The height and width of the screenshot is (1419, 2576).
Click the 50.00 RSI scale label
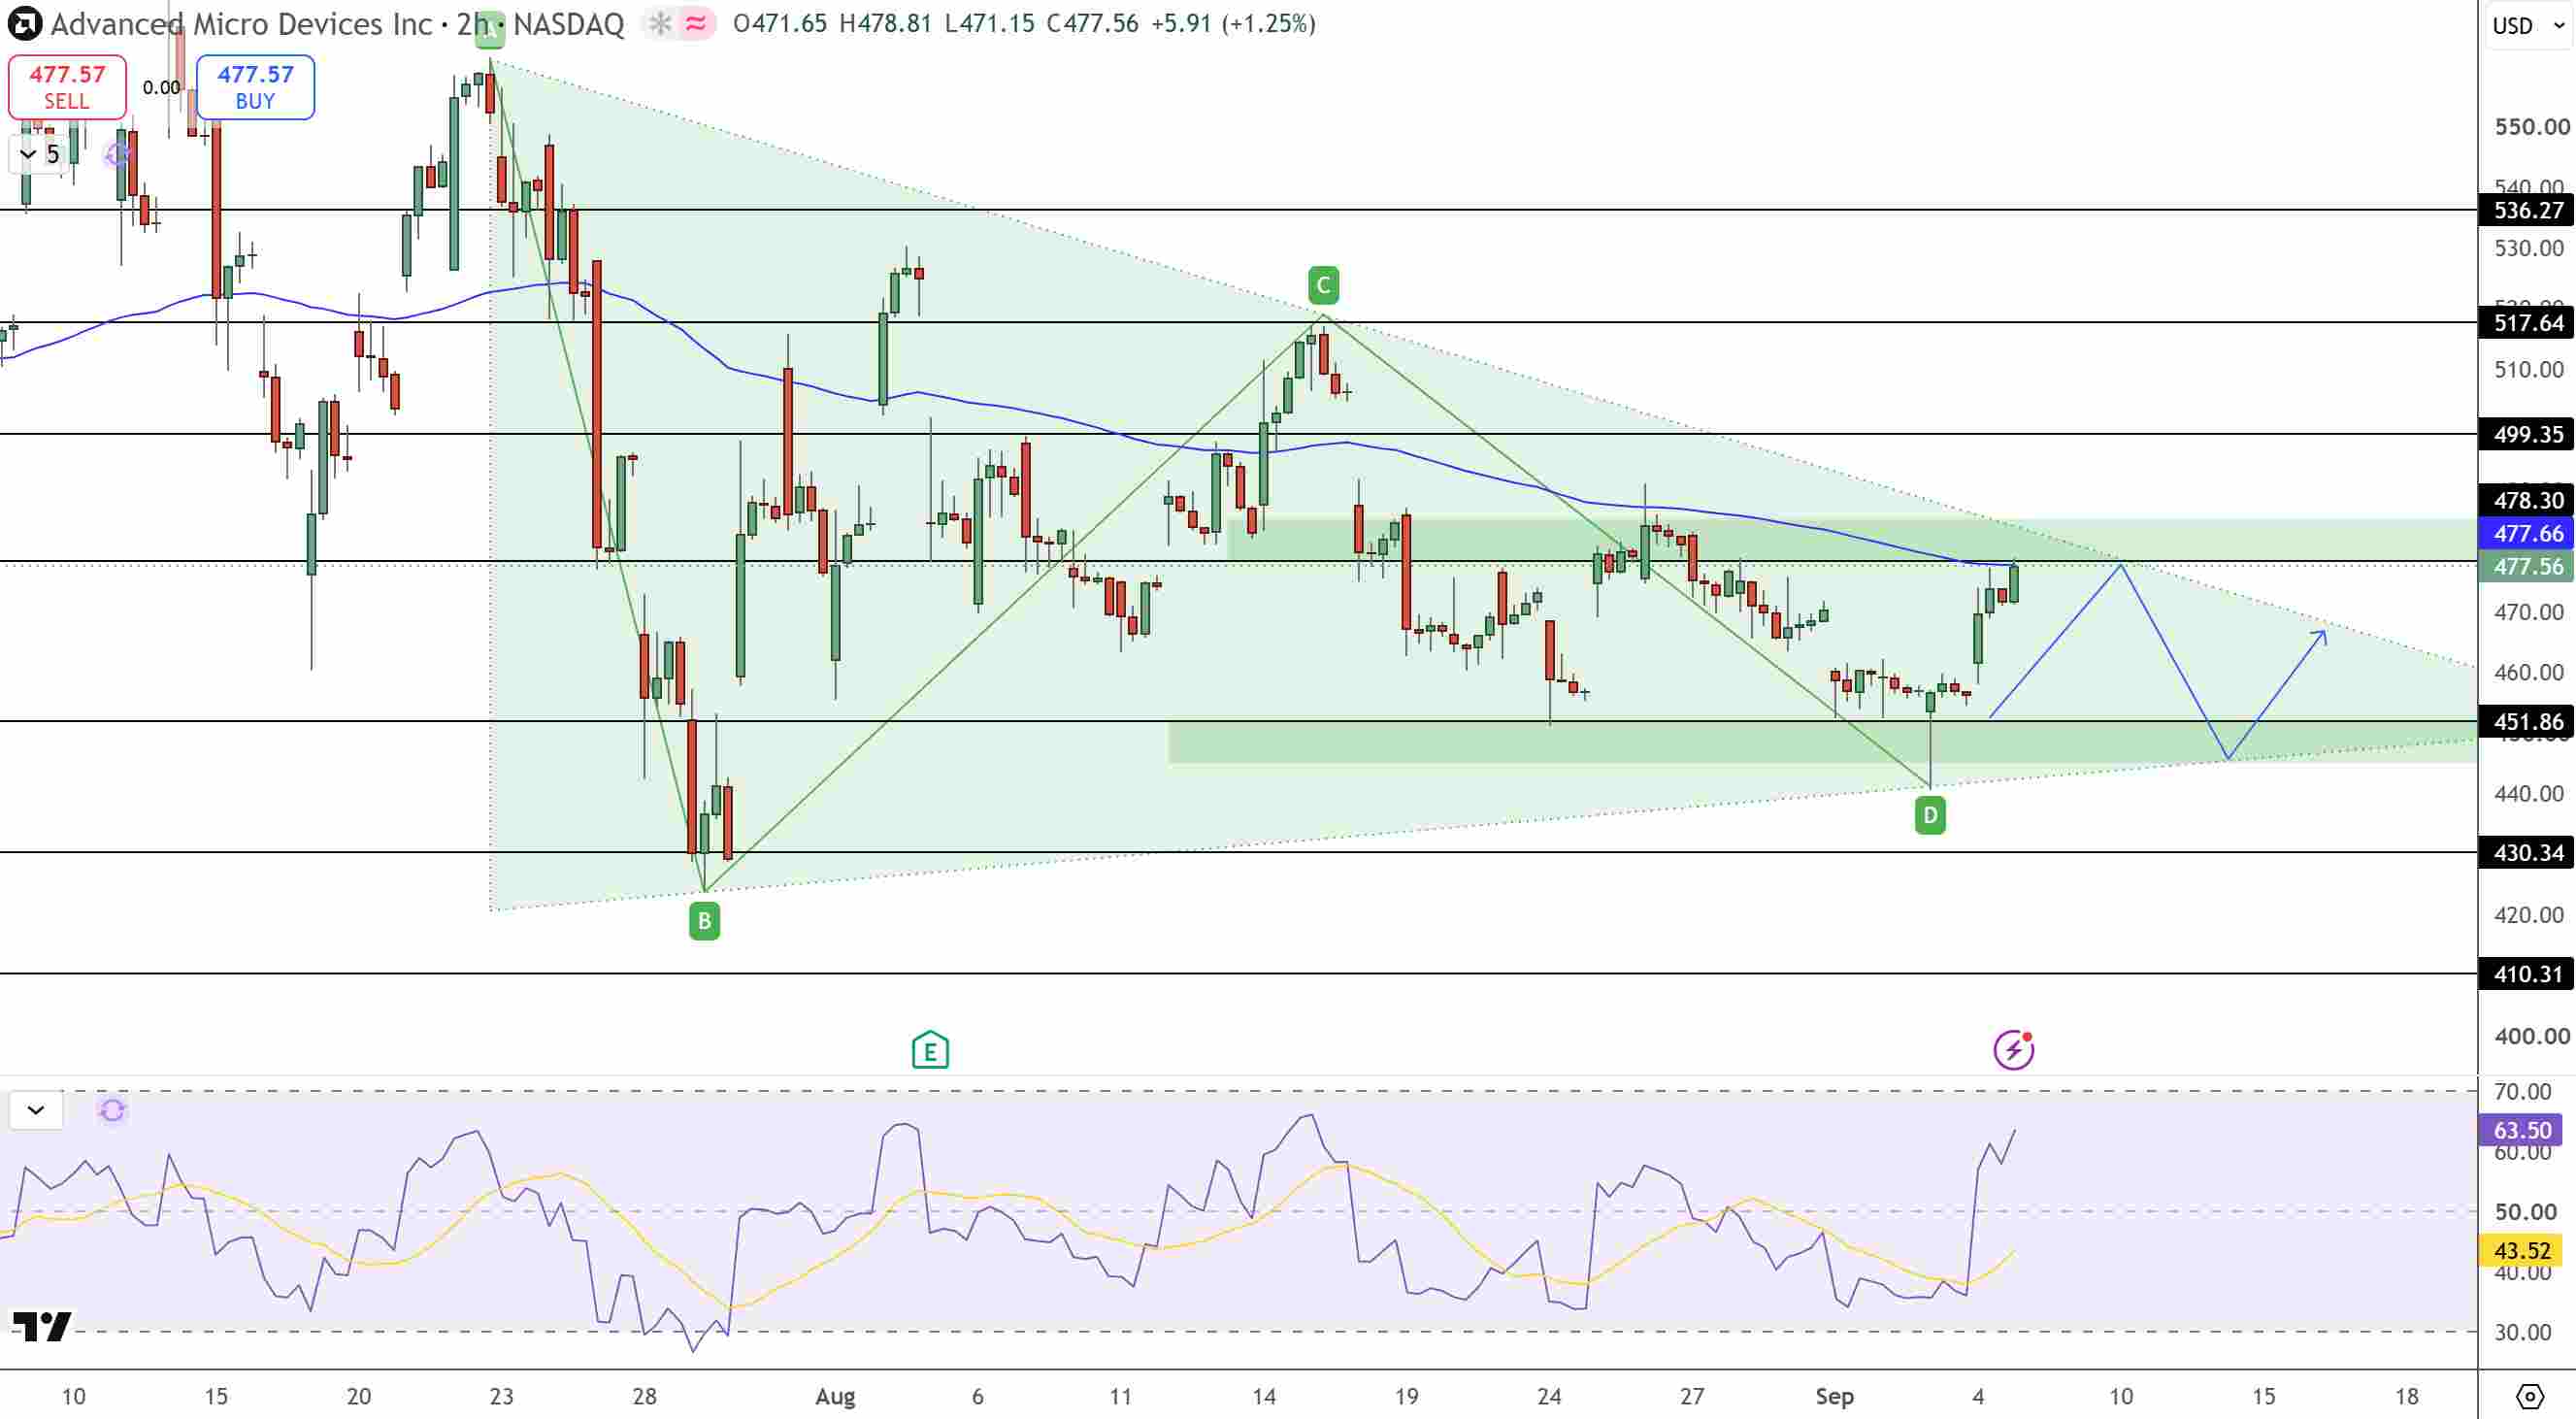click(x=2524, y=1212)
